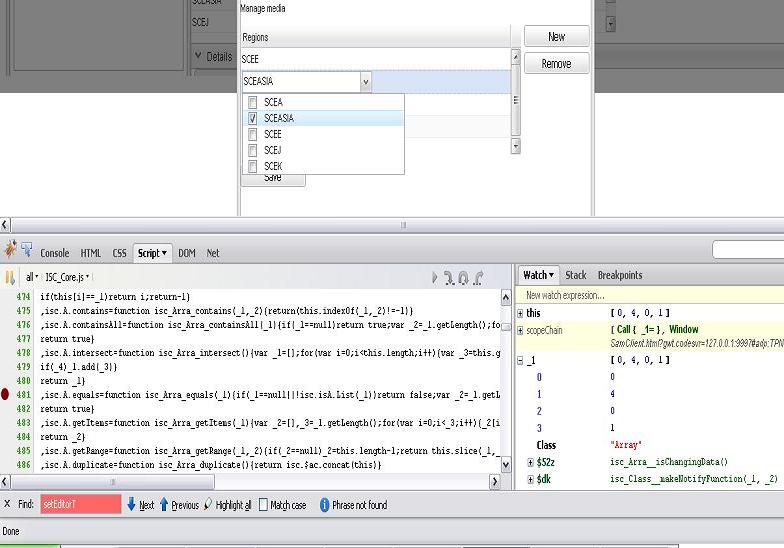Uncheck the SCEASIA checkbox
This screenshot has height=548, width=784.
(x=253, y=118)
